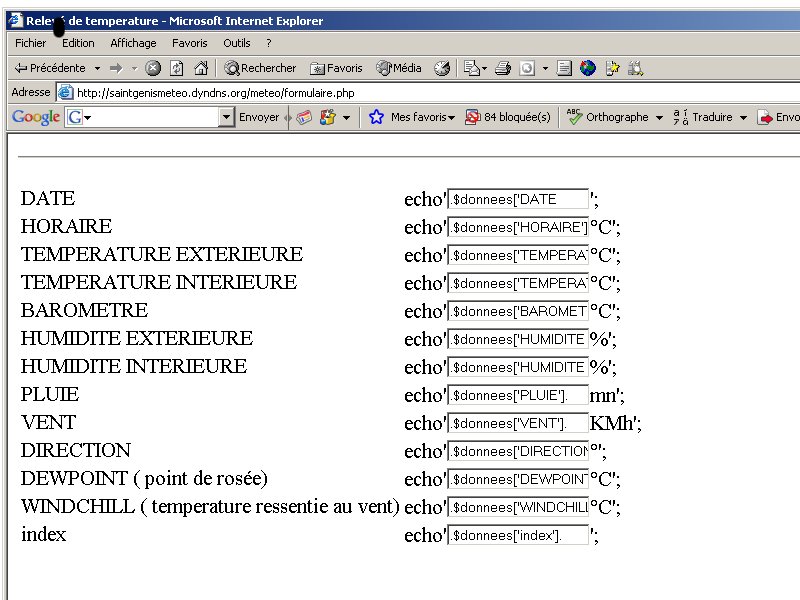Click the Orthographe spell check button
Viewport: 800px width, 600px height.
(608, 117)
